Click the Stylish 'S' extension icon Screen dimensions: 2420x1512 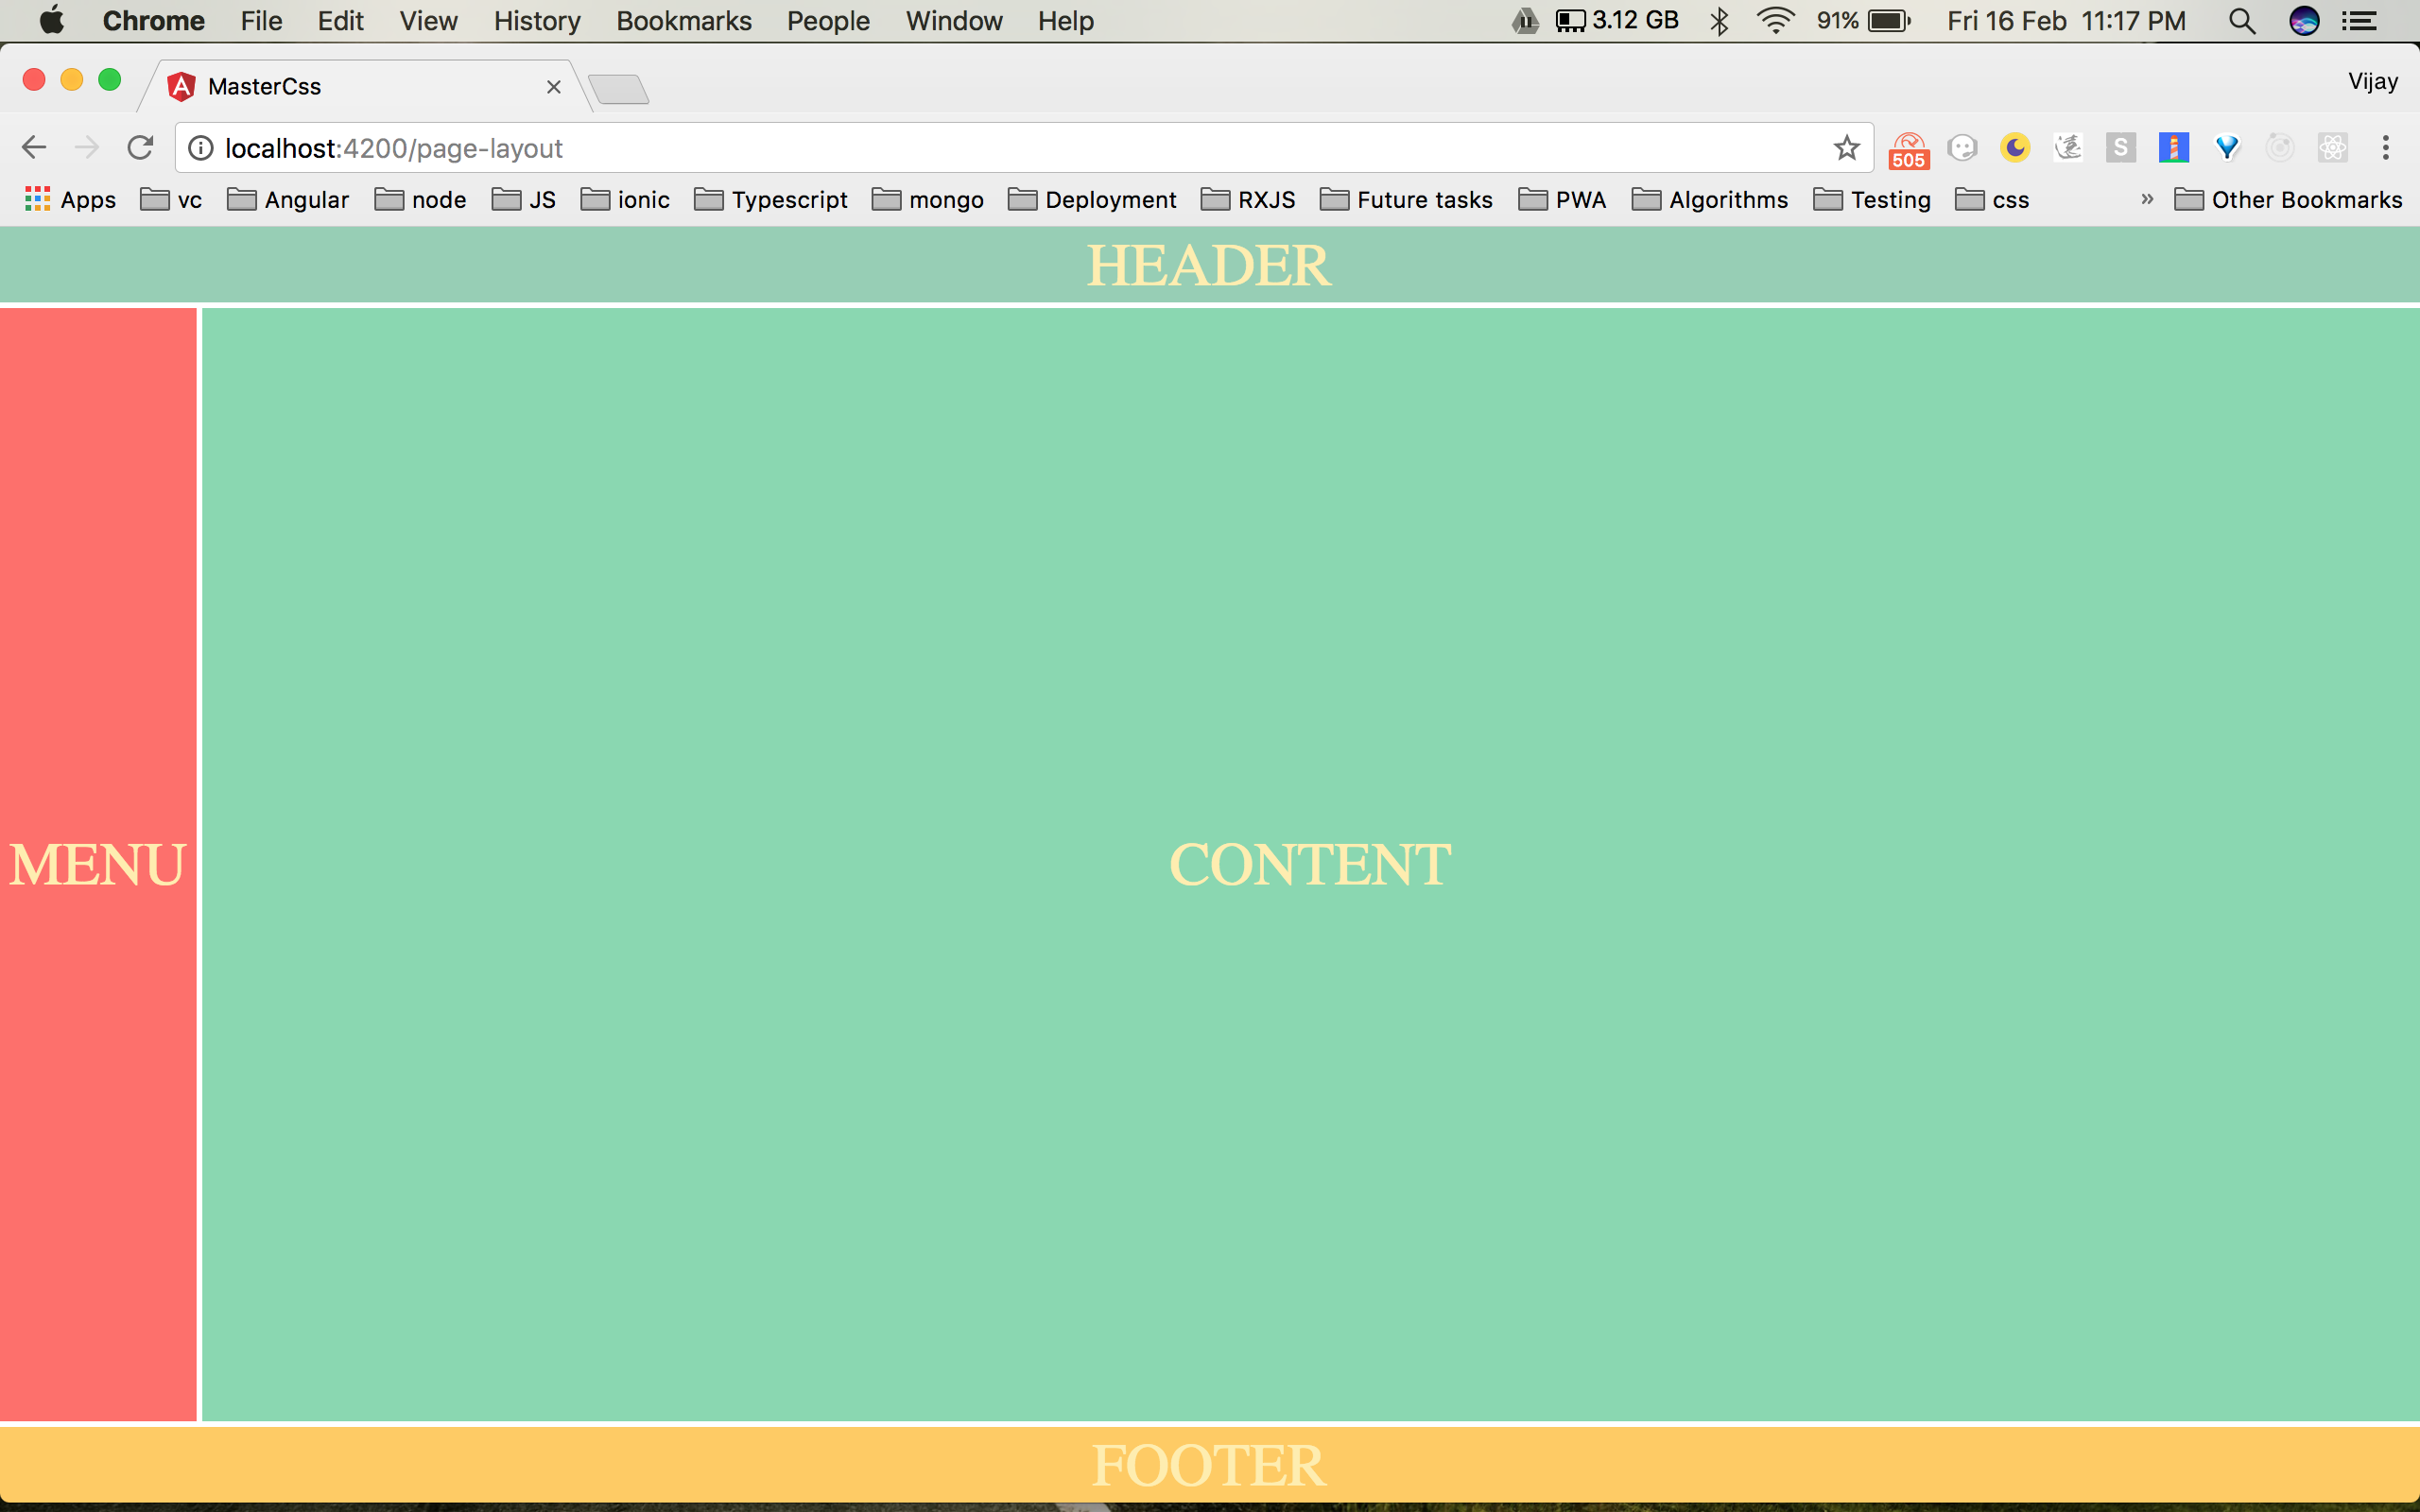tap(2121, 147)
